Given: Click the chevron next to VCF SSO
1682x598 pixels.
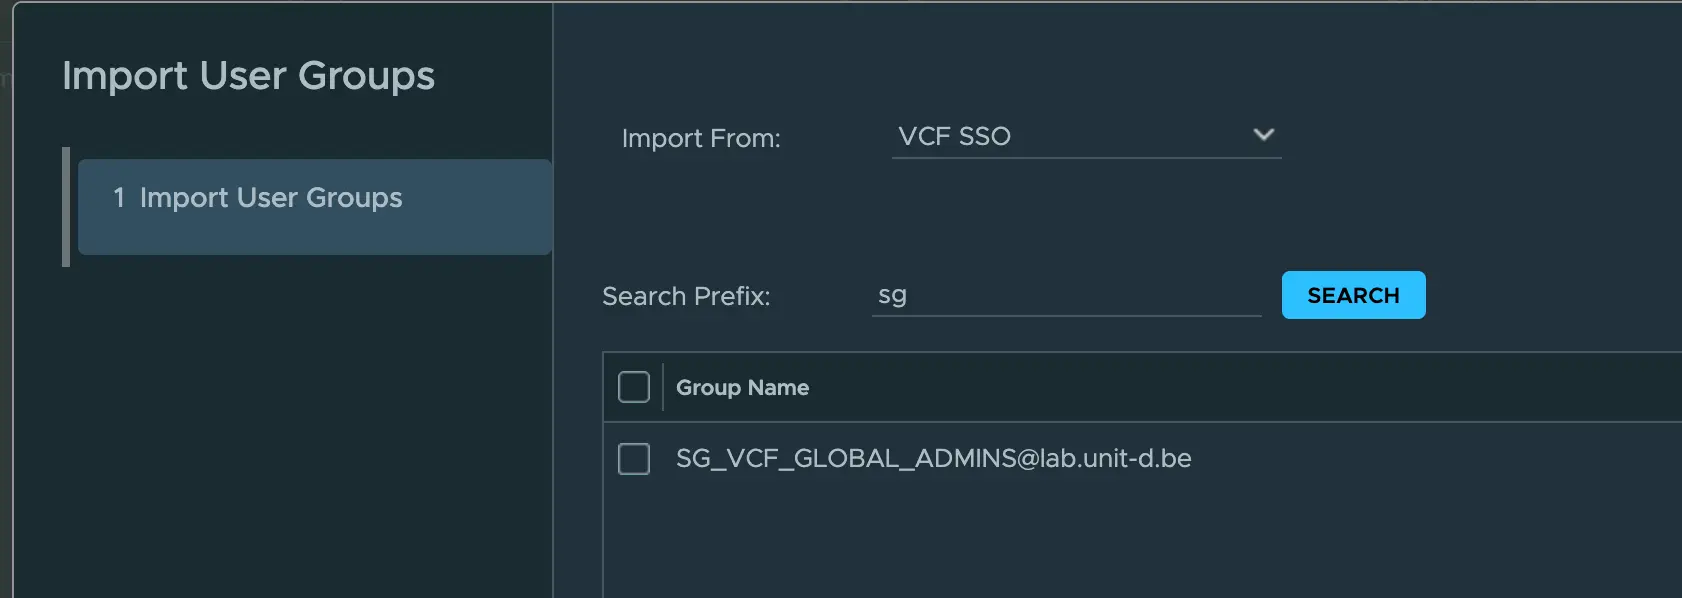Looking at the screenshot, I should point(1264,134).
